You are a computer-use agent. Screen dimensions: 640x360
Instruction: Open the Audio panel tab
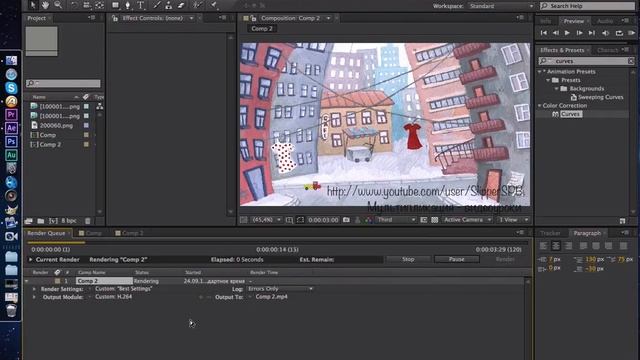[605, 21]
